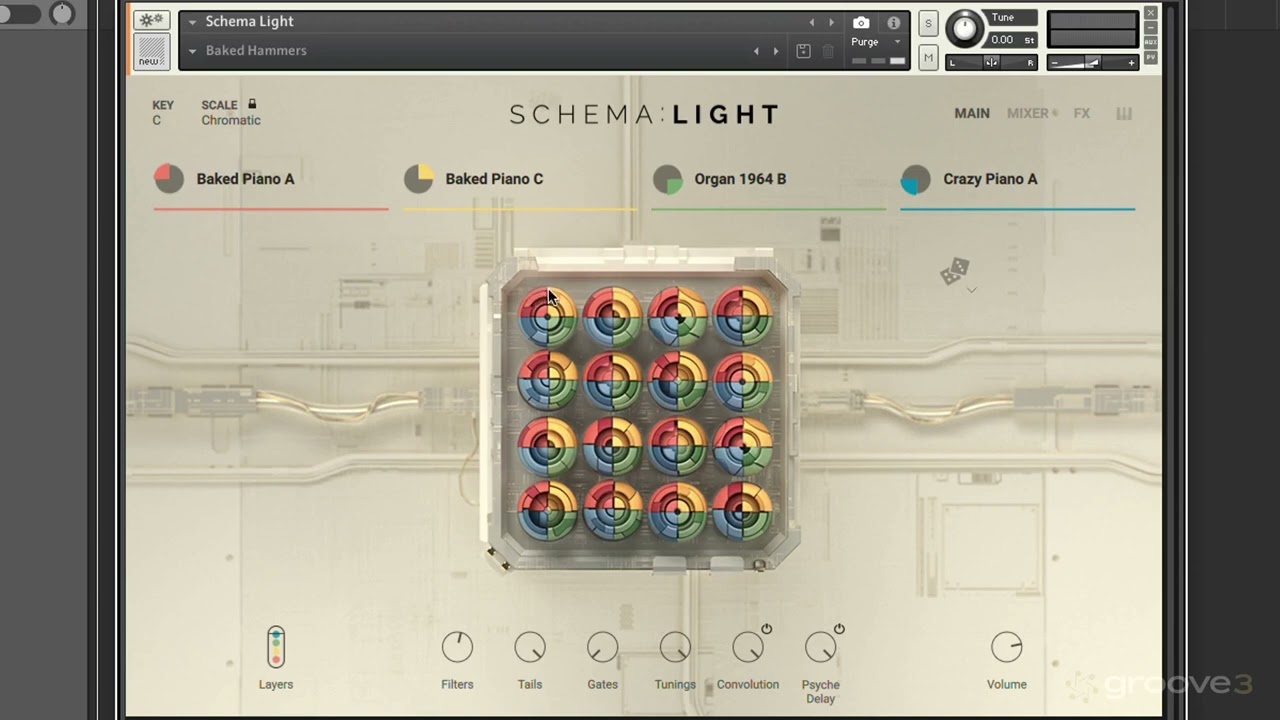
Task: Go to next instrument for Schema Light
Action: click(831, 22)
